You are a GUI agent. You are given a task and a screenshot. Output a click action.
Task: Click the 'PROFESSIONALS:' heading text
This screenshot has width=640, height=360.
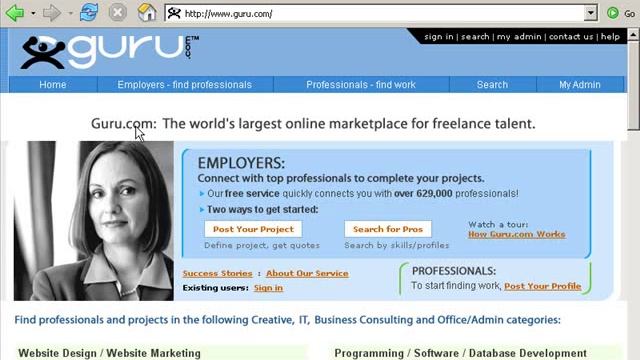click(454, 271)
